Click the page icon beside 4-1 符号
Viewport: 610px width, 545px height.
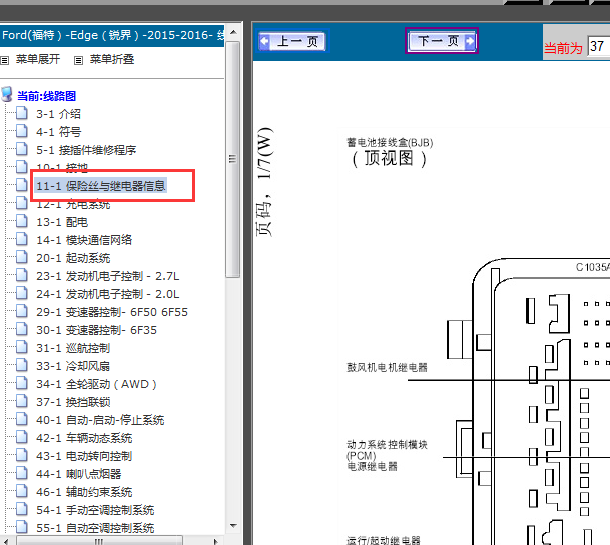(22, 130)
